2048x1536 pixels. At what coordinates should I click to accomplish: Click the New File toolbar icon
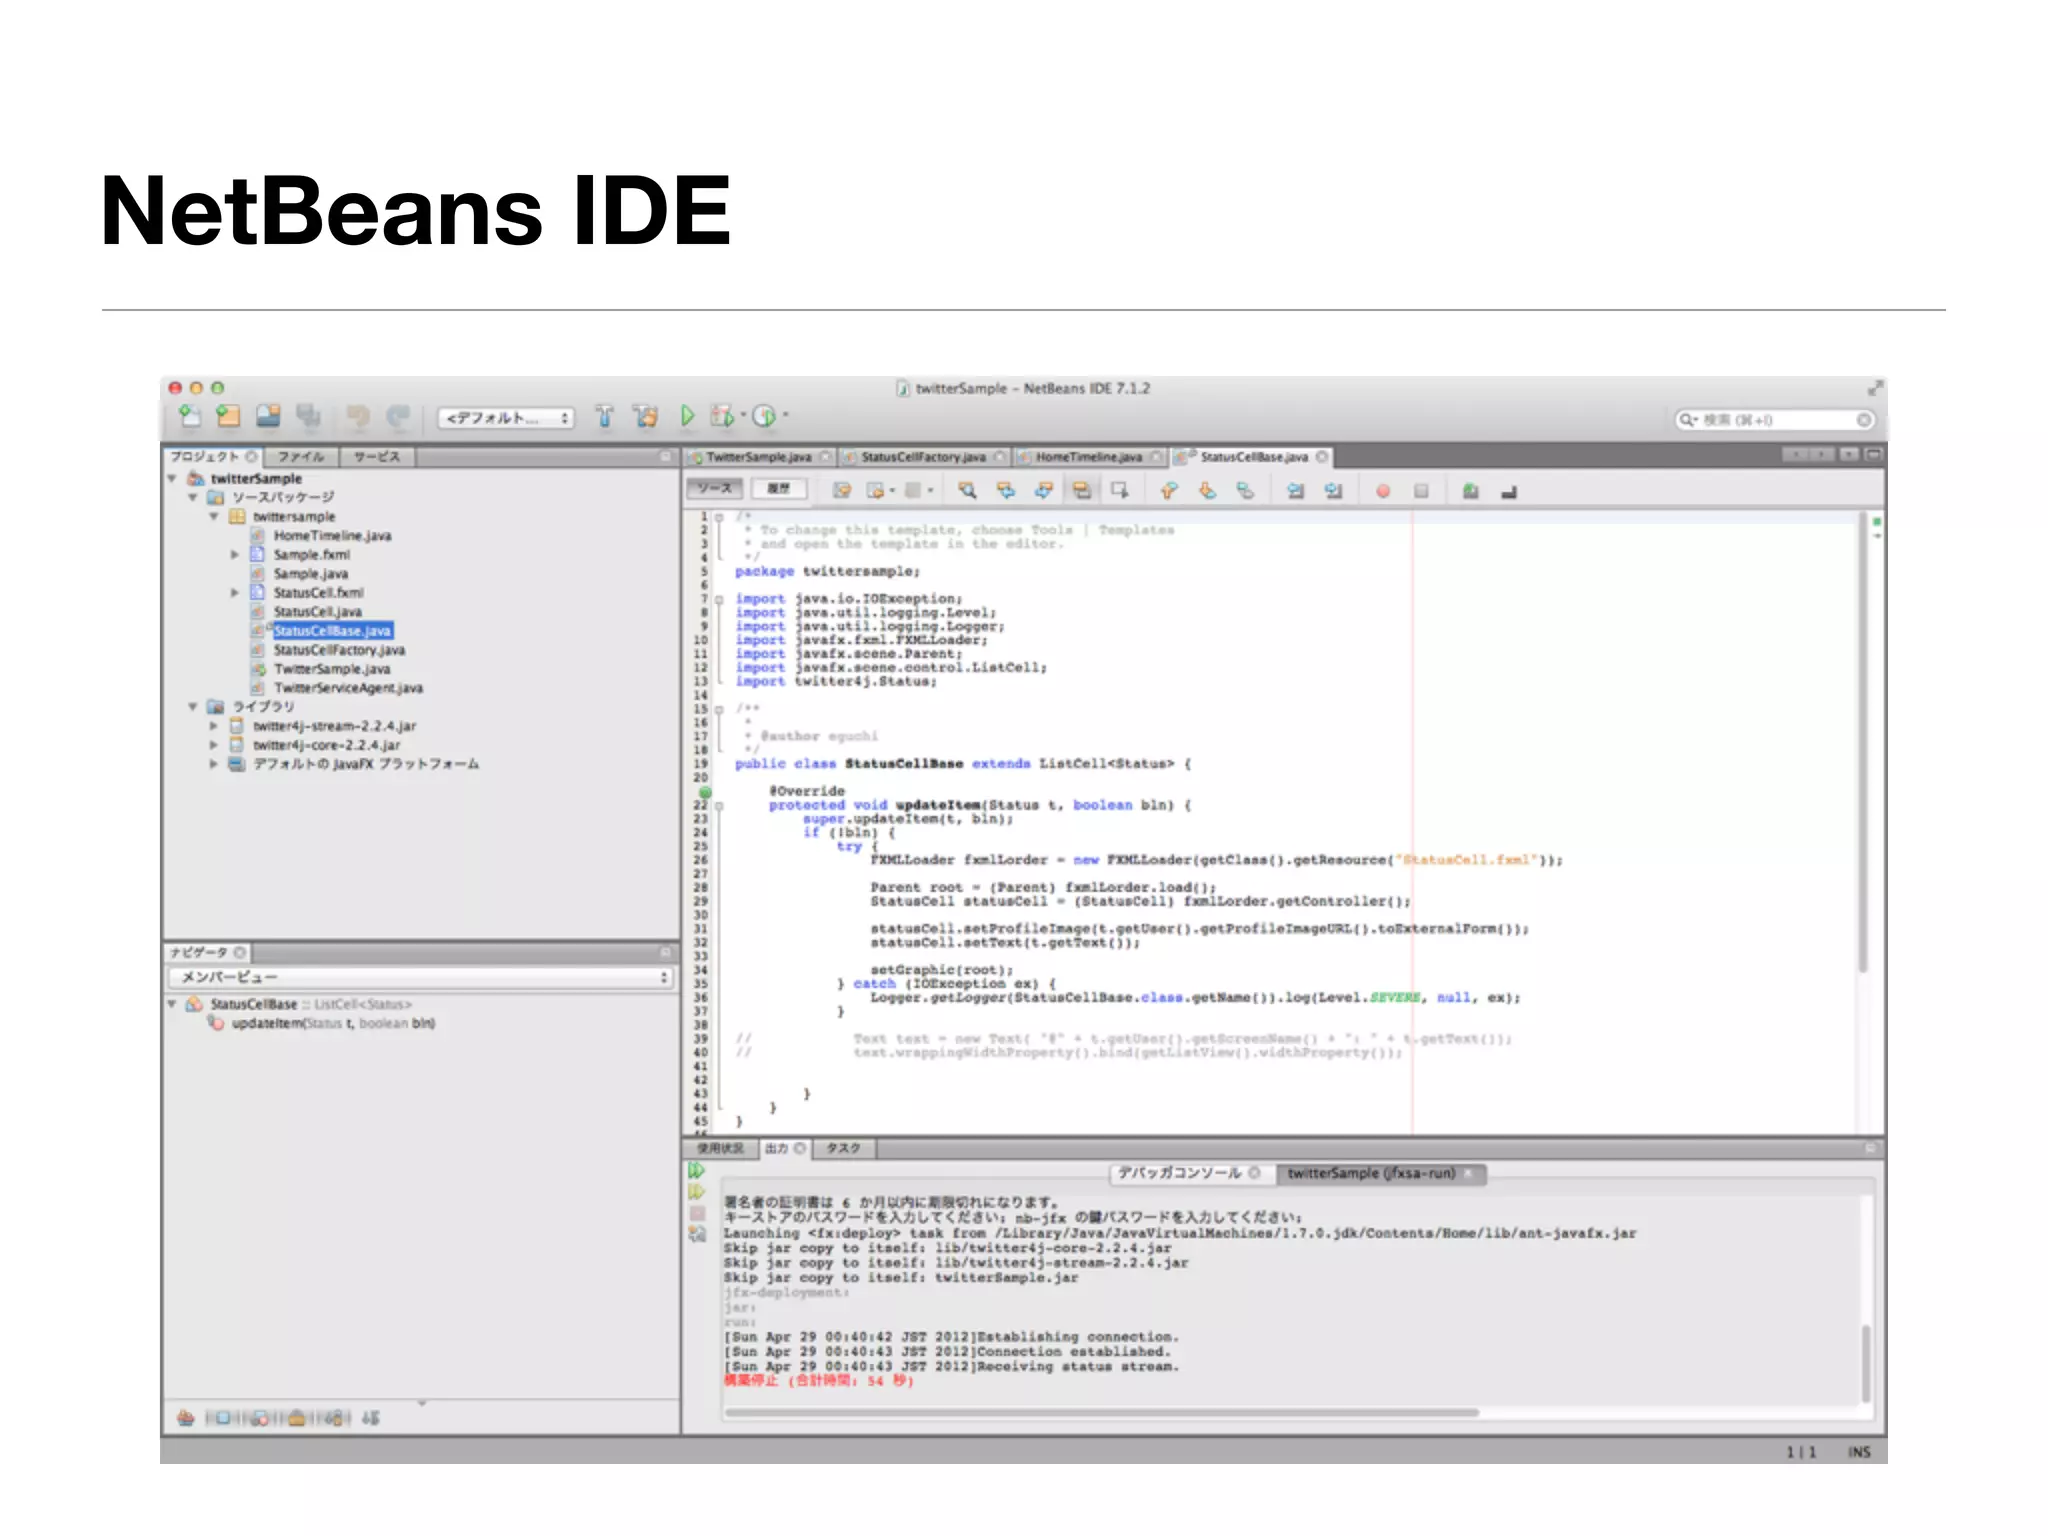189,416
